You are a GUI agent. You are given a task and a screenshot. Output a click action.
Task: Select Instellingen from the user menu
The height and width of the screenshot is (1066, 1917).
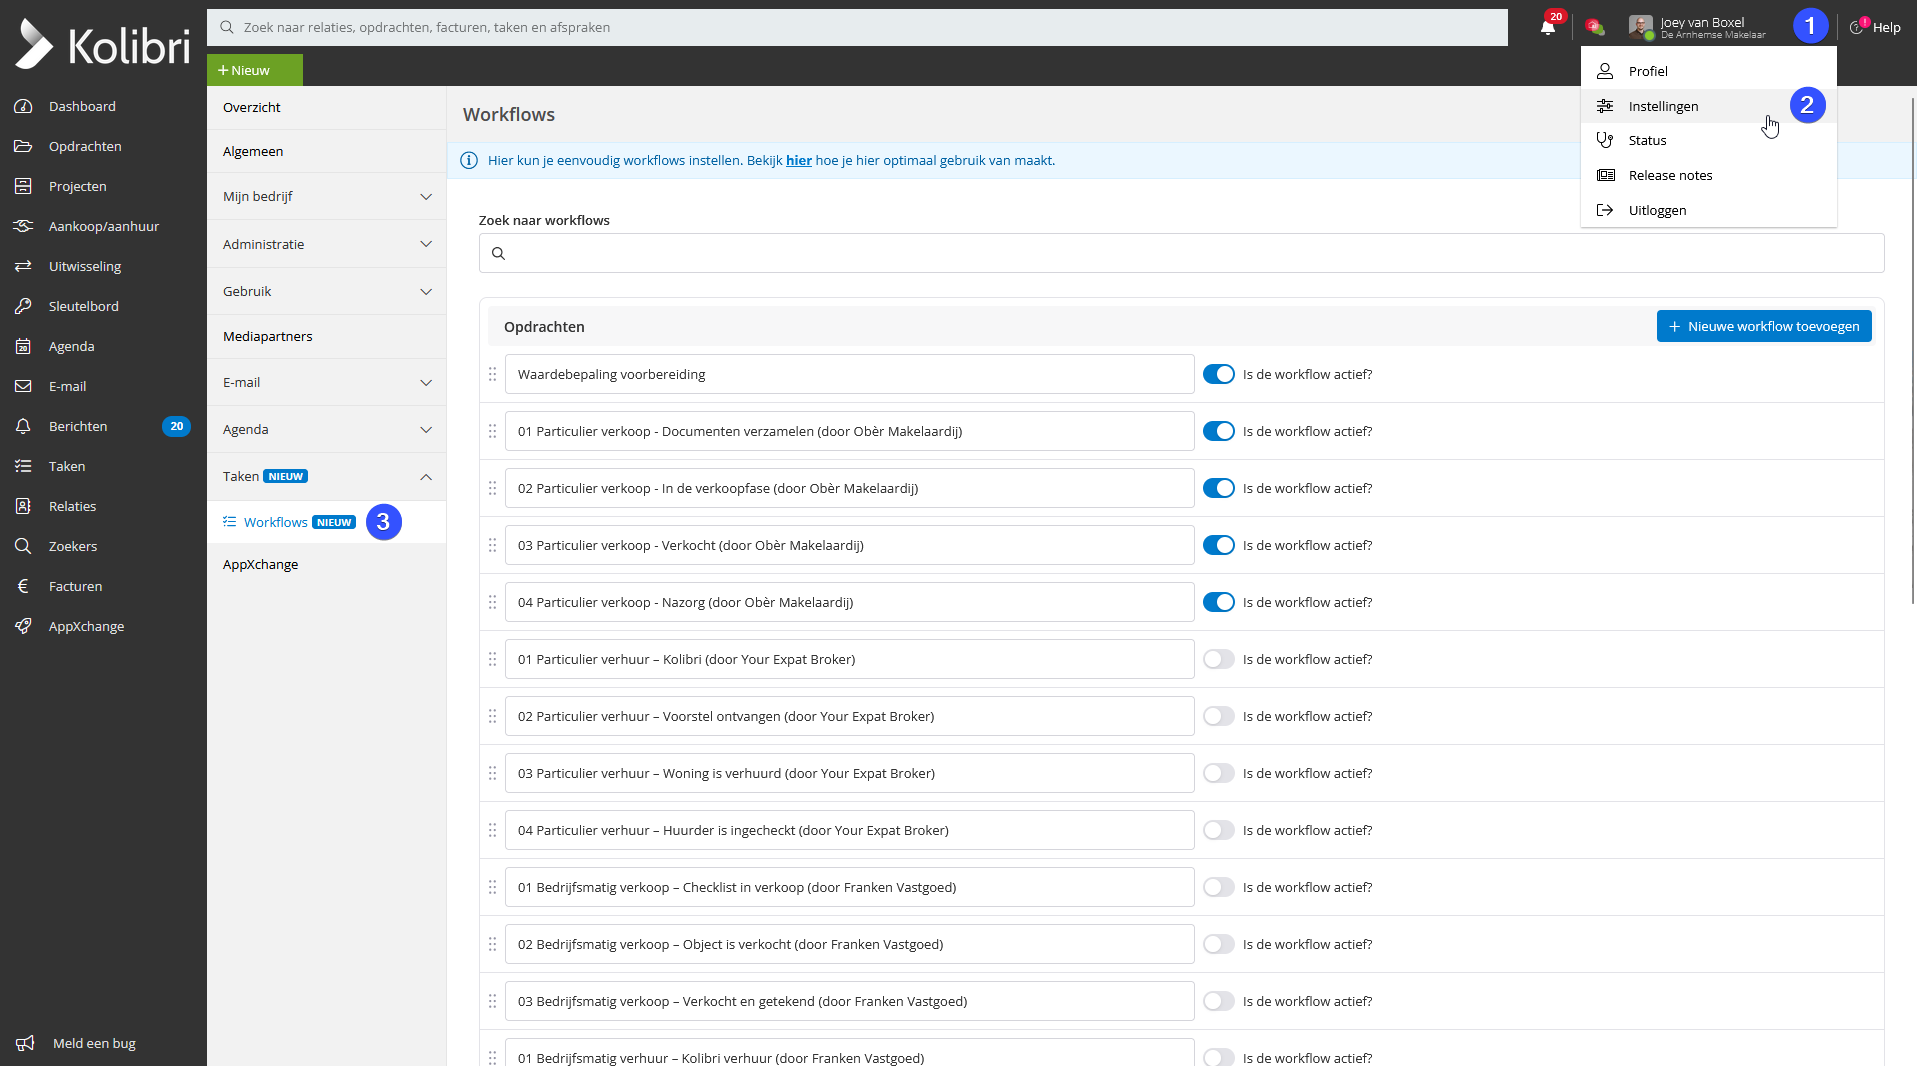click(x=1662, y=106)
